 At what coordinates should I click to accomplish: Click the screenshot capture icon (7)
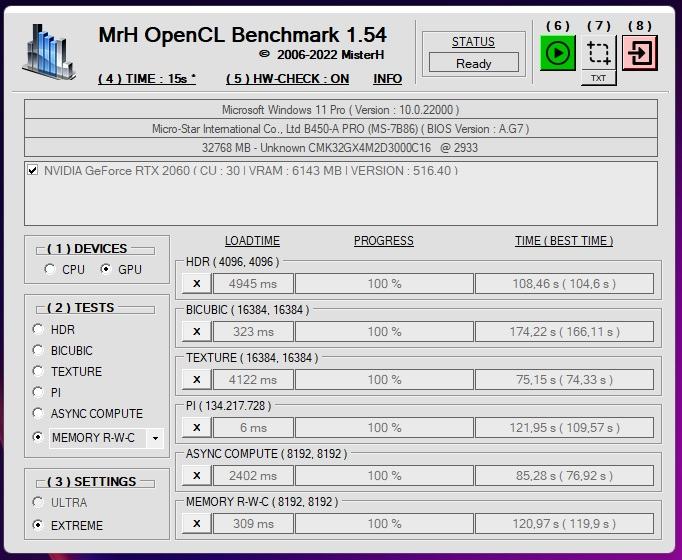point(599,53)
